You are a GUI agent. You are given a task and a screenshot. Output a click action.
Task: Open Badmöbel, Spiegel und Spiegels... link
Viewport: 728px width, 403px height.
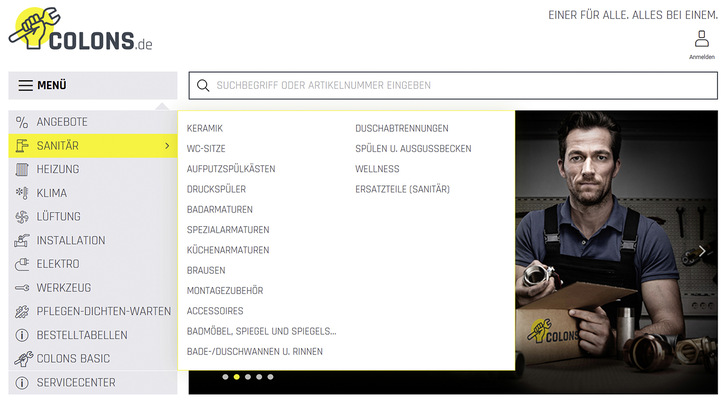pos(261,332)
